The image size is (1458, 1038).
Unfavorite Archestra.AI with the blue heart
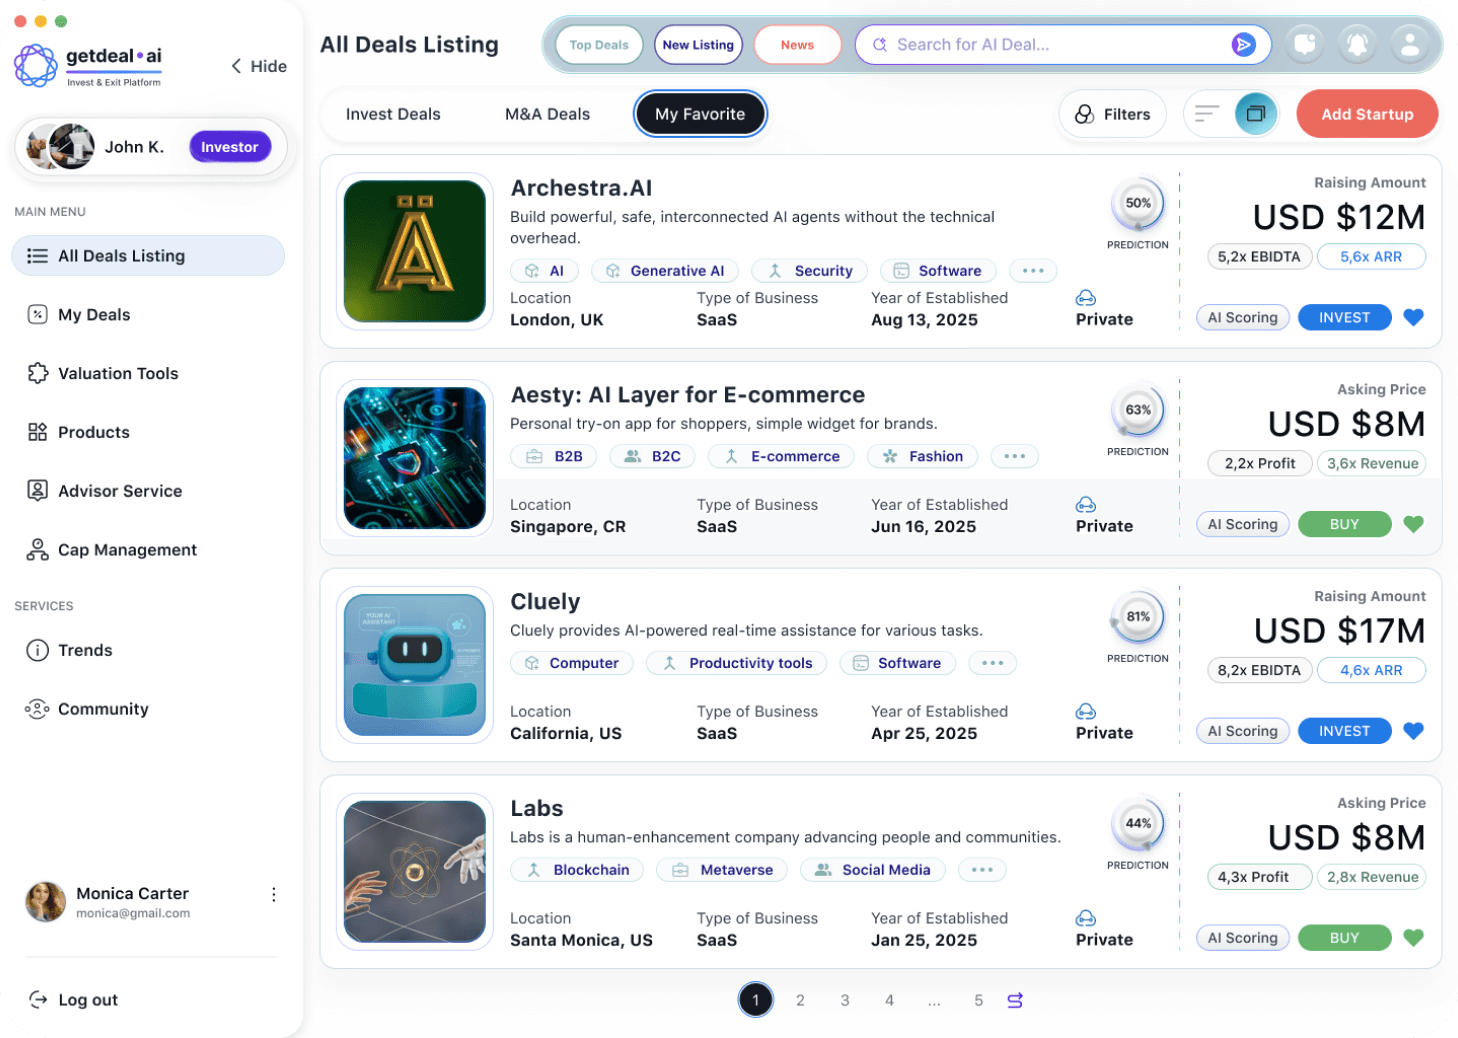point(1413,317)
